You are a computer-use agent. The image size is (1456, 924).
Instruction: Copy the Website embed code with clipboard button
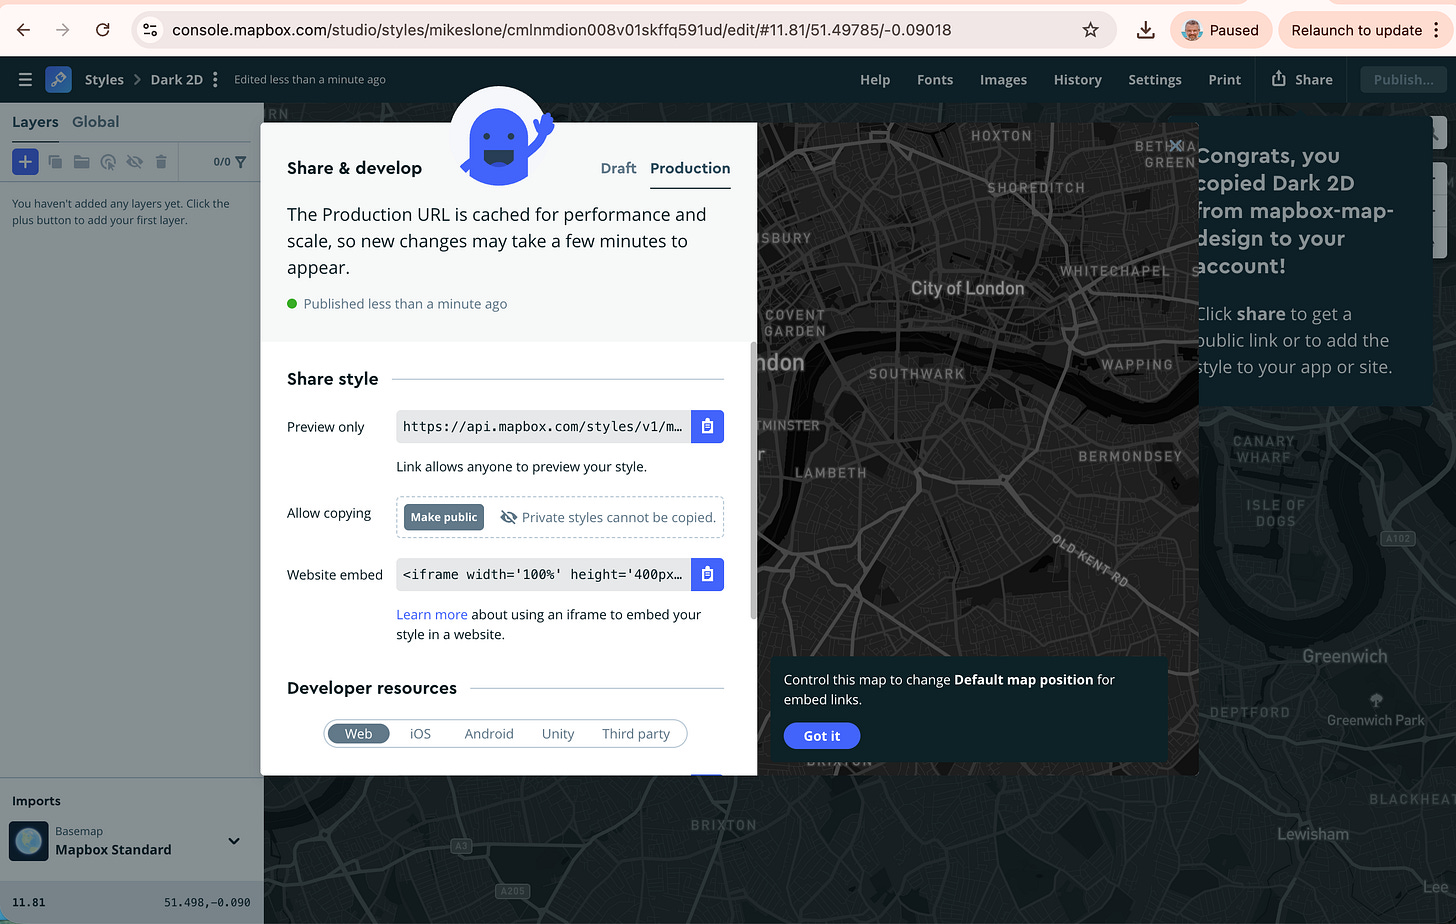click(x=707, y=575)
